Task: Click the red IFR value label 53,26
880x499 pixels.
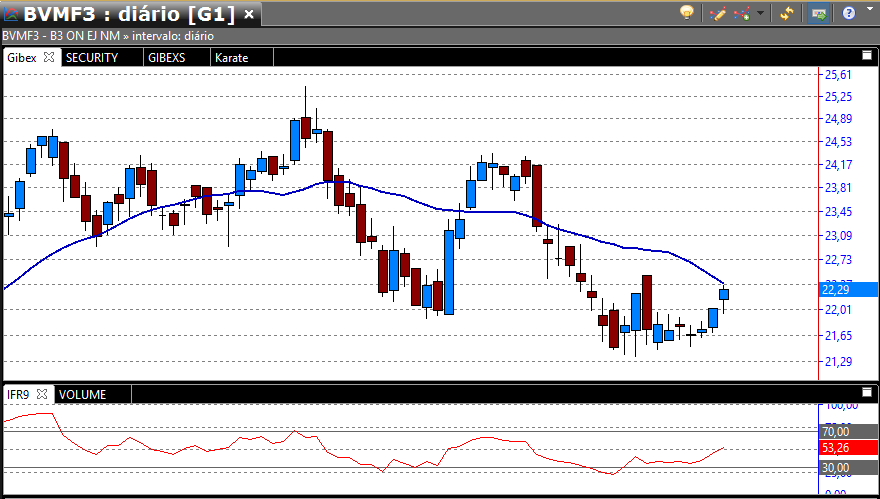Action: 836,447
